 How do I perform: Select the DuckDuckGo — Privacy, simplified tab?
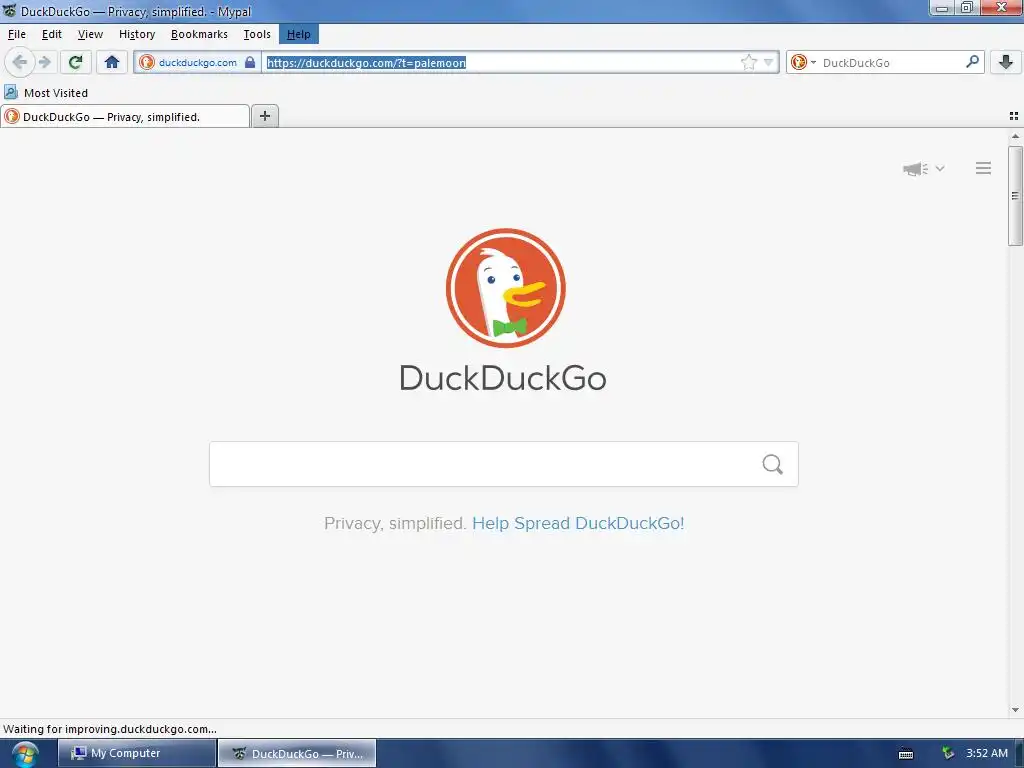(125, 117)
